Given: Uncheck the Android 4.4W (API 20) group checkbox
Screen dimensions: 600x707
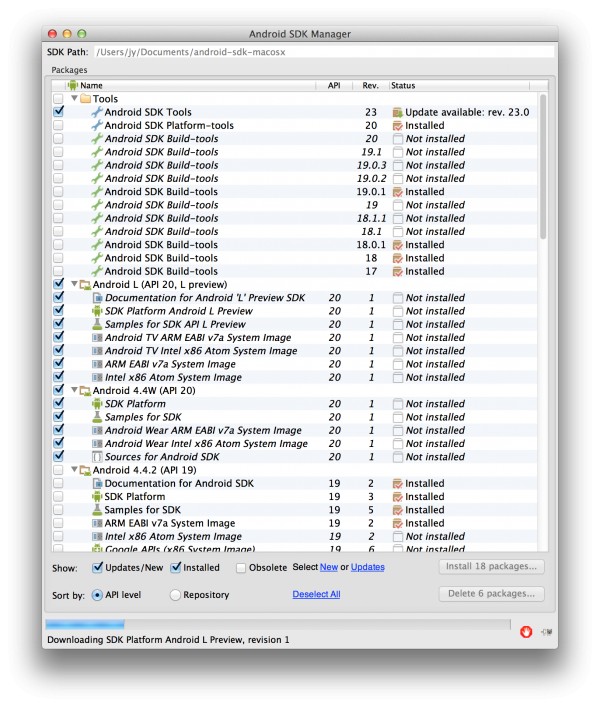Looking at the screenshot, I should [58, 390].
